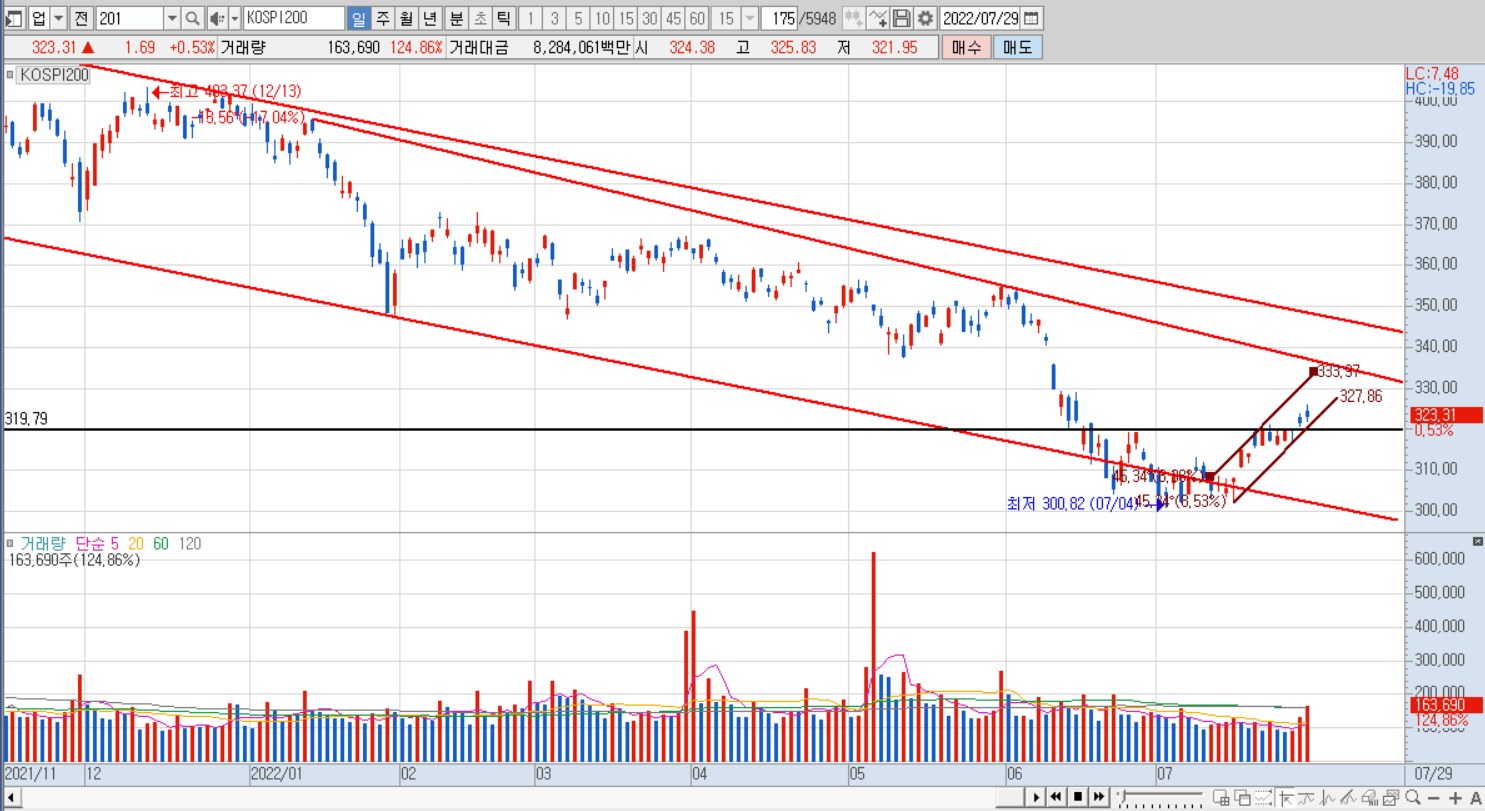Select the 년 (yearly) period toggle
This screenshot has height=811, width=1485.
pyautogui.click(x=429, y=18)
